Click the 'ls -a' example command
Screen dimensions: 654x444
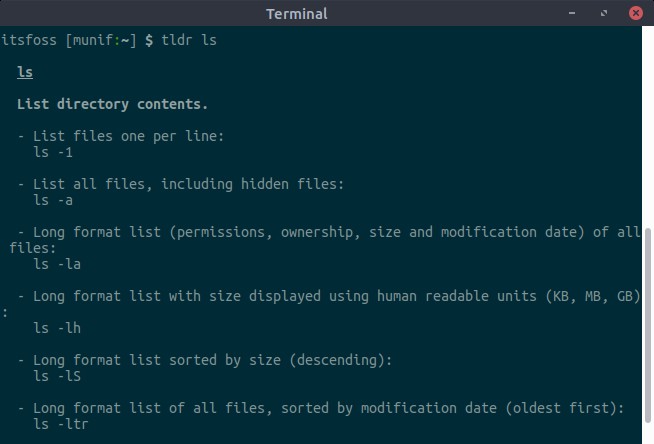pyautogui.click(x=53, y=200)
